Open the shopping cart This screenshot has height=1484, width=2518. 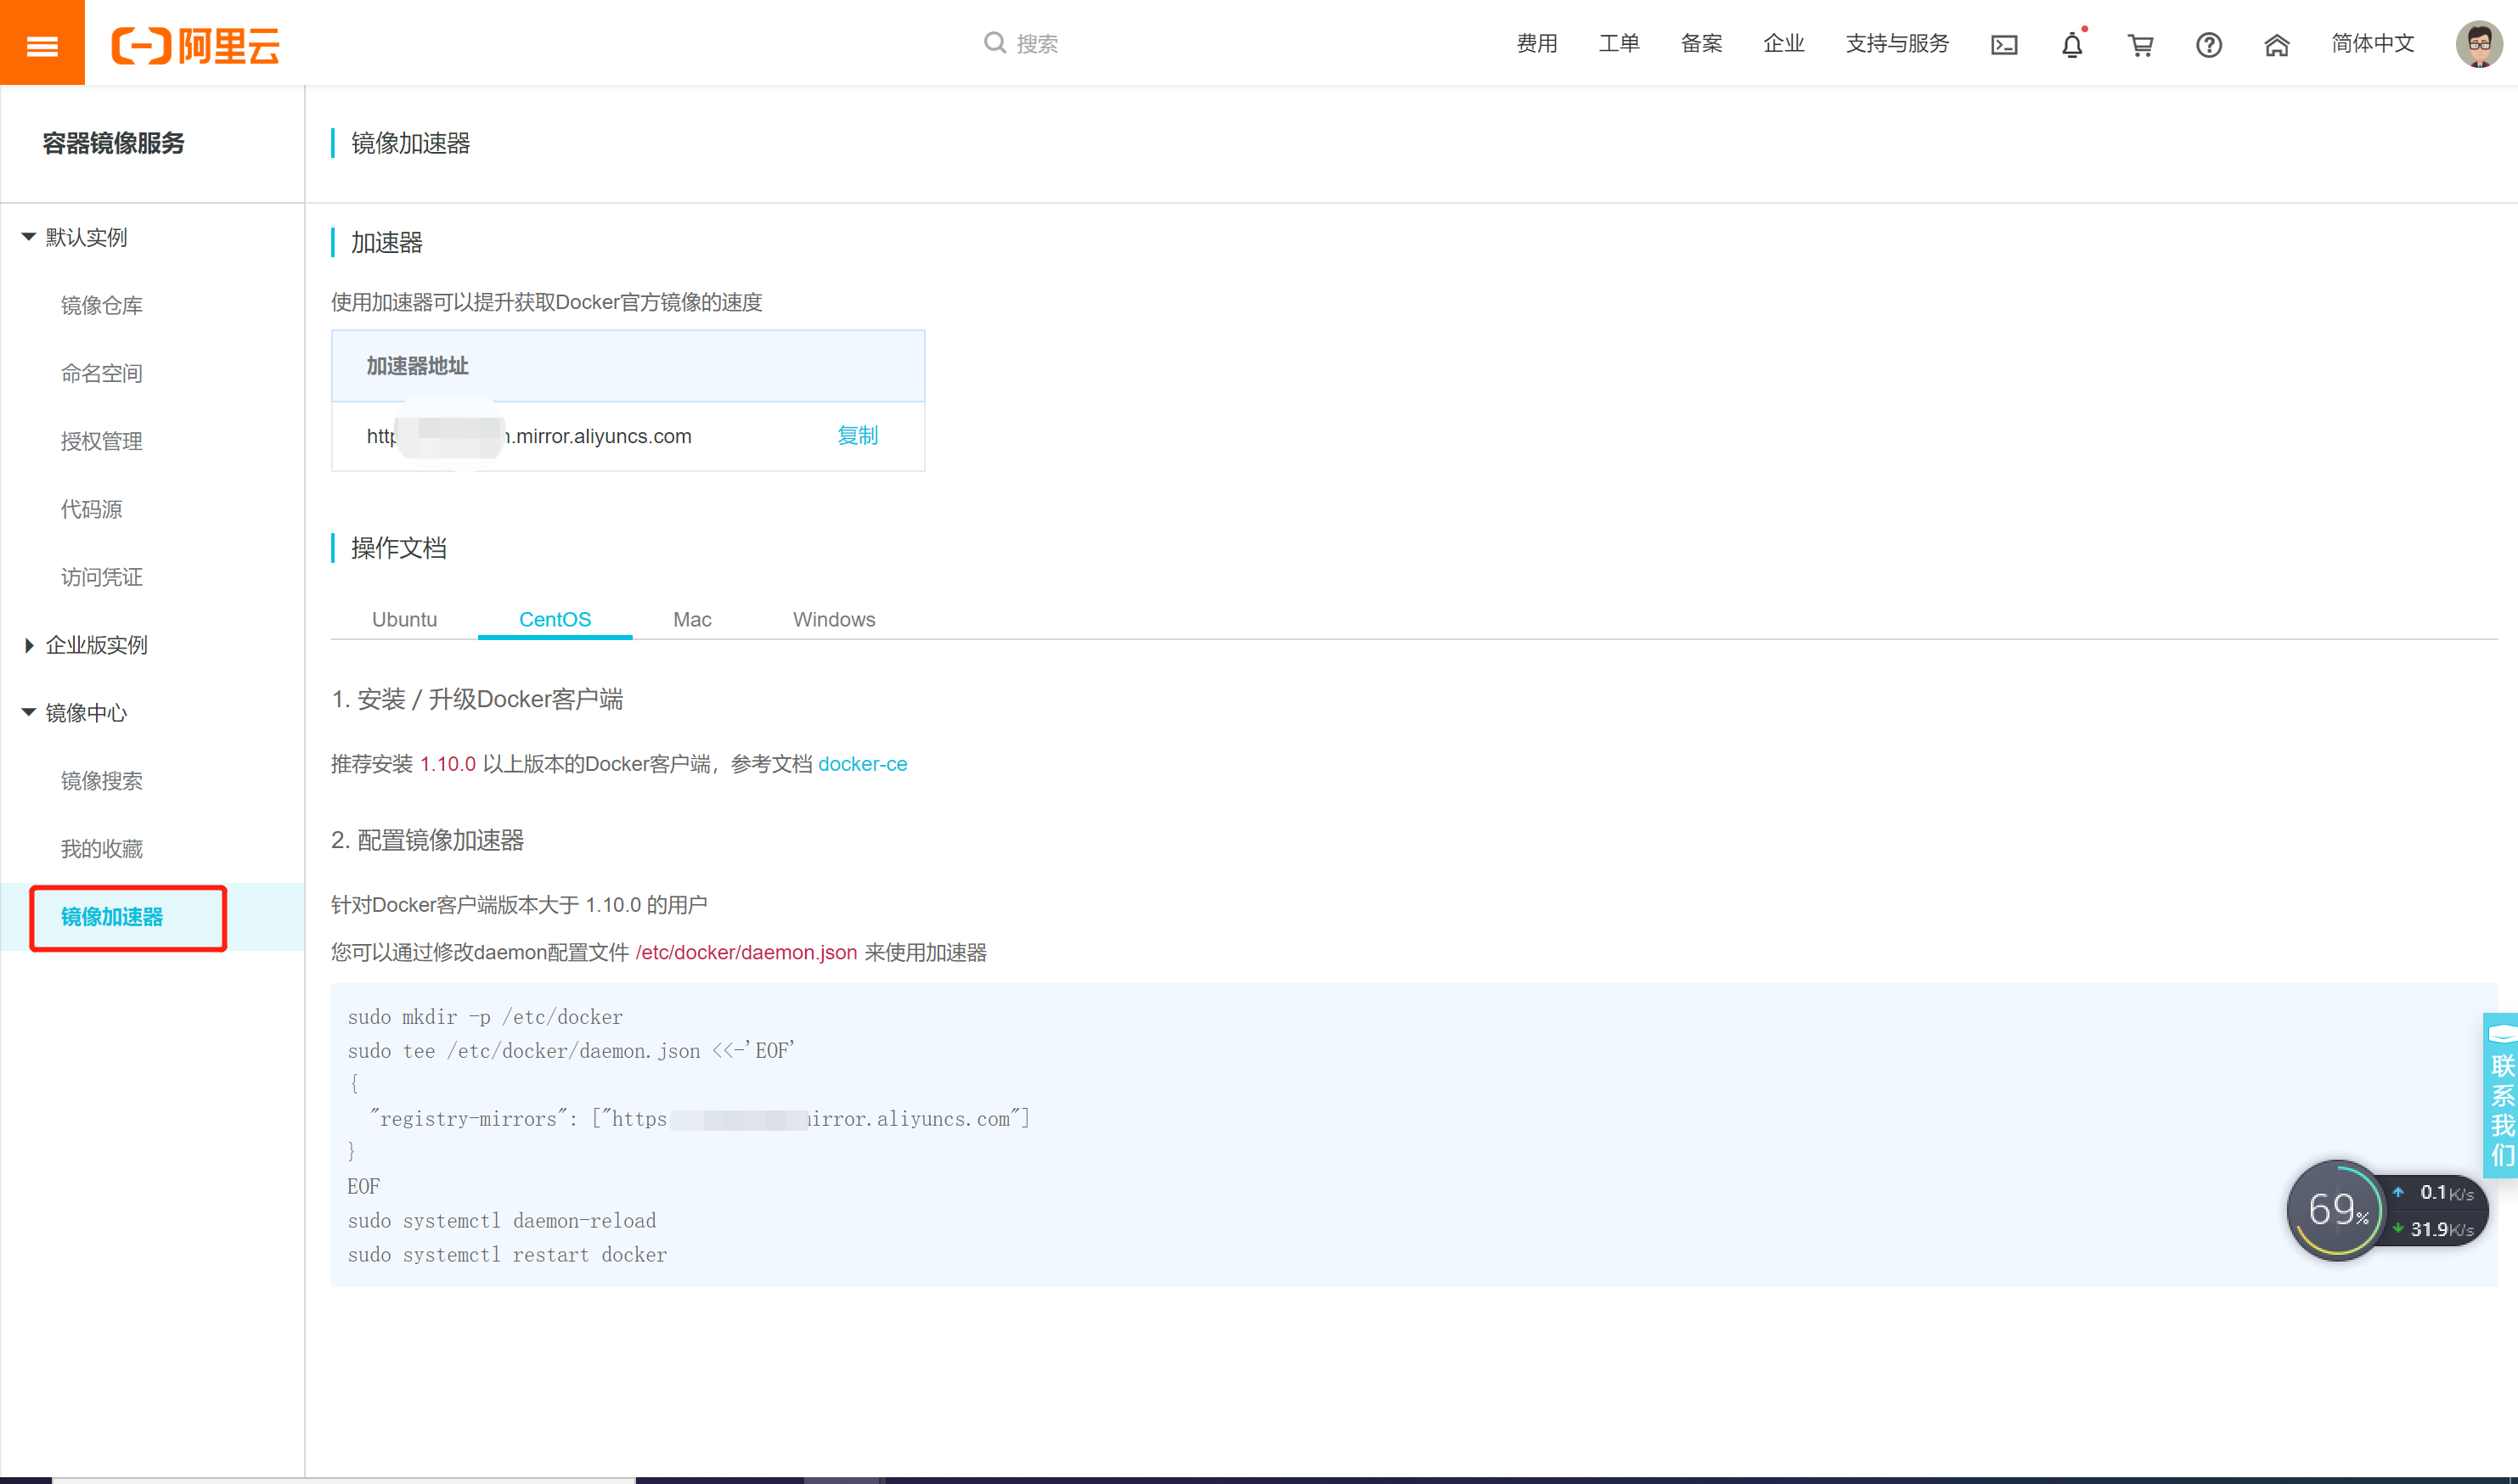coord(2140,44)
